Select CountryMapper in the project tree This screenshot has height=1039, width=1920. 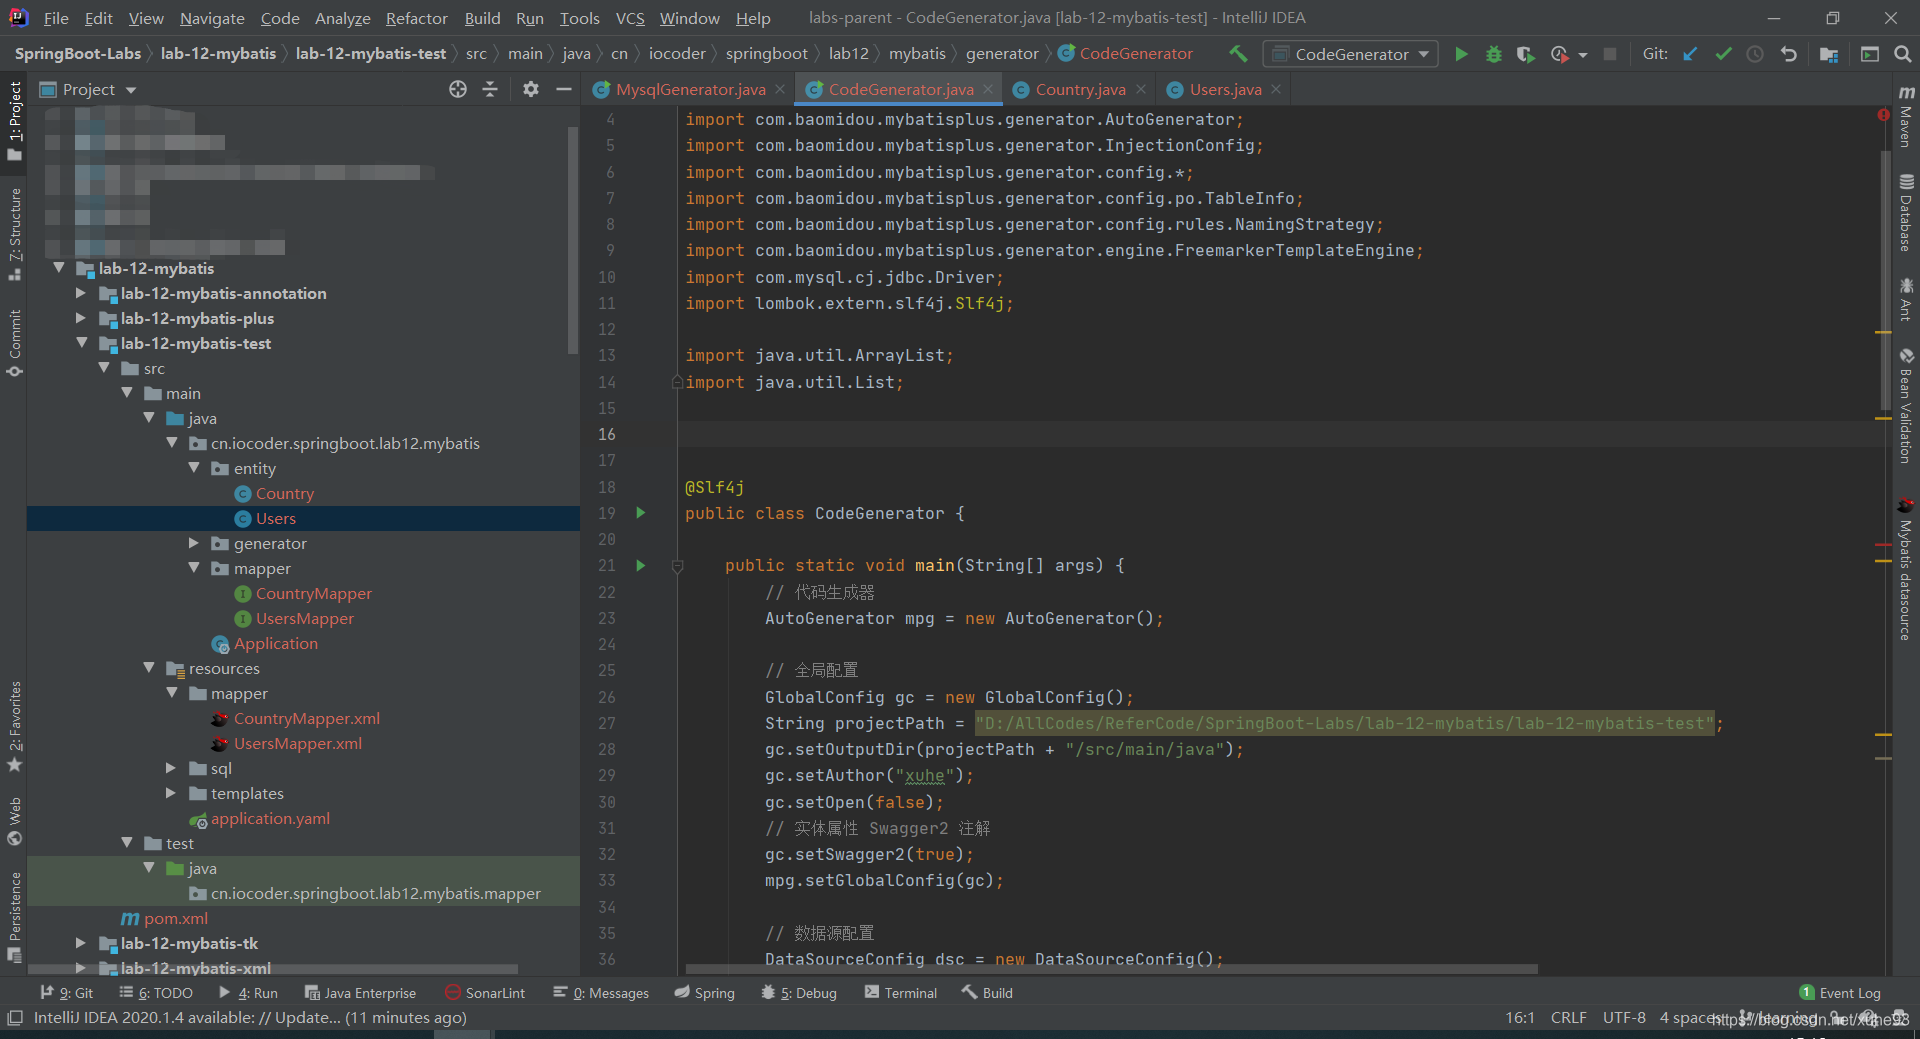coord(313,593)
